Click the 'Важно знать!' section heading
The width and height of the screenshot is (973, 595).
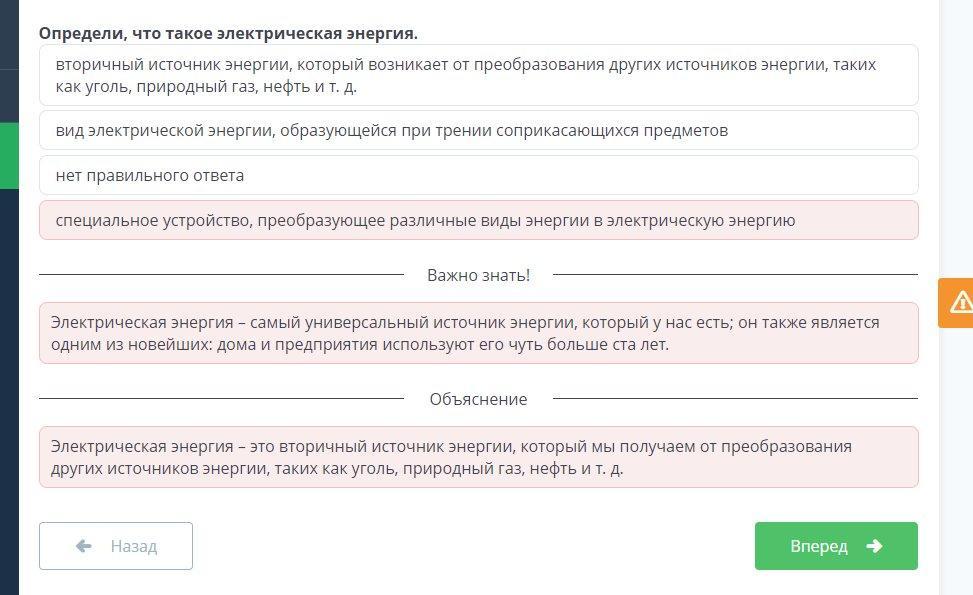pyautogui.click(x=478, y=275)
